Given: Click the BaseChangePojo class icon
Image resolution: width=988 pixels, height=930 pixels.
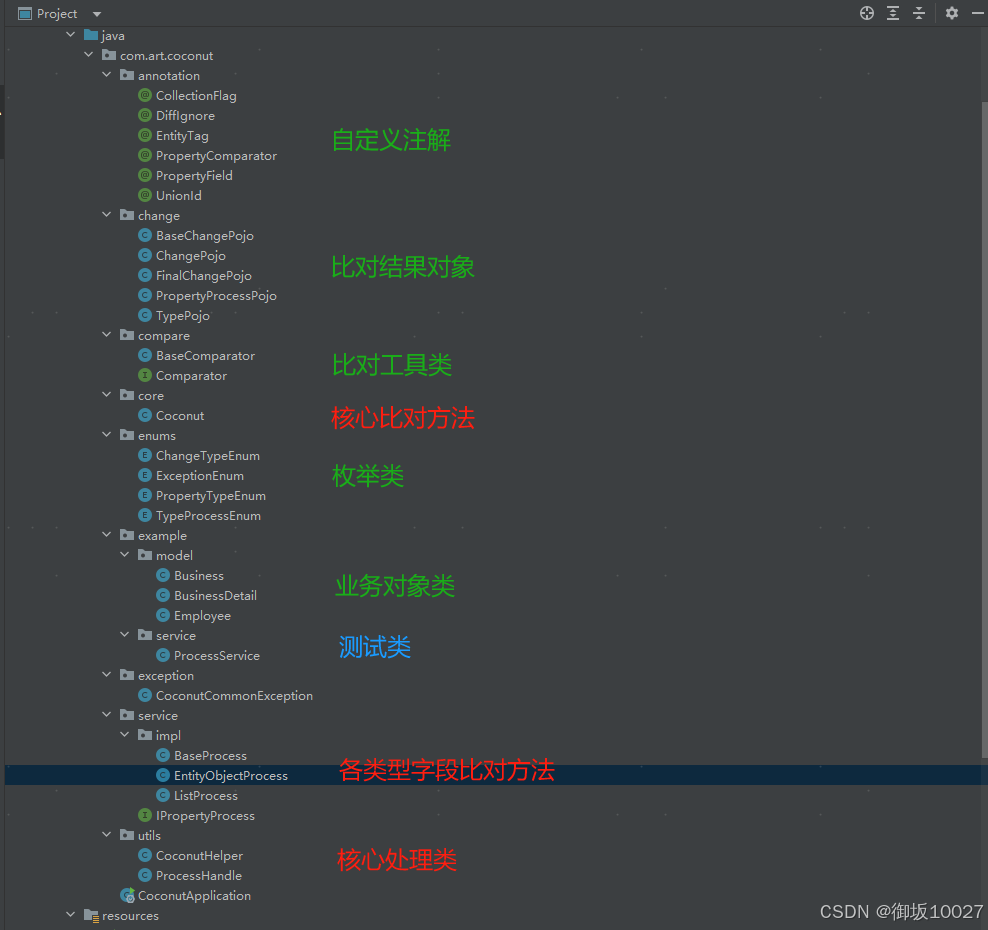Looking at the screenshot, I should pos(145,236).
